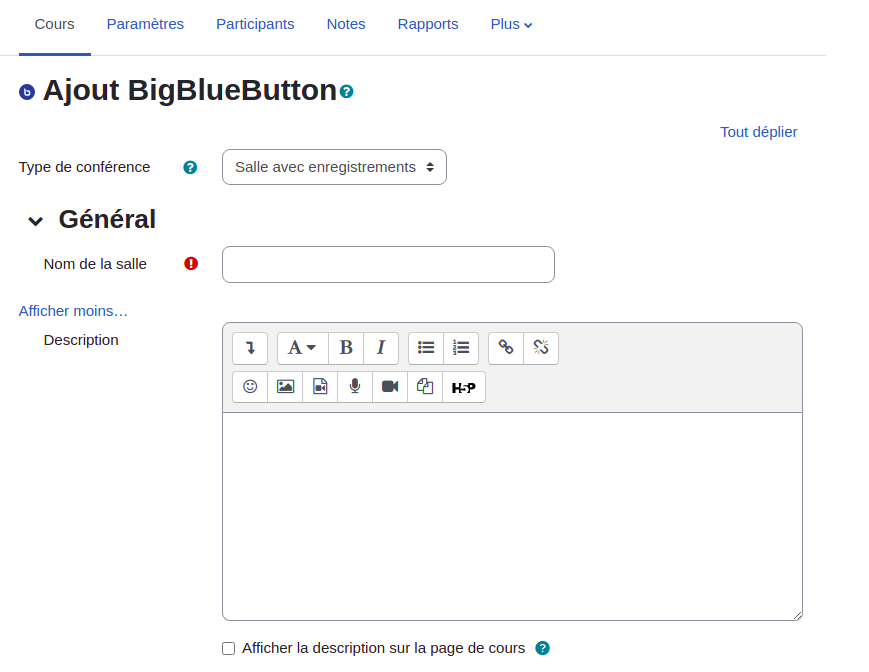The width and height of the screenshot is (869, 672).
Task: Click the record audio microphone icon
Action: 355,387
